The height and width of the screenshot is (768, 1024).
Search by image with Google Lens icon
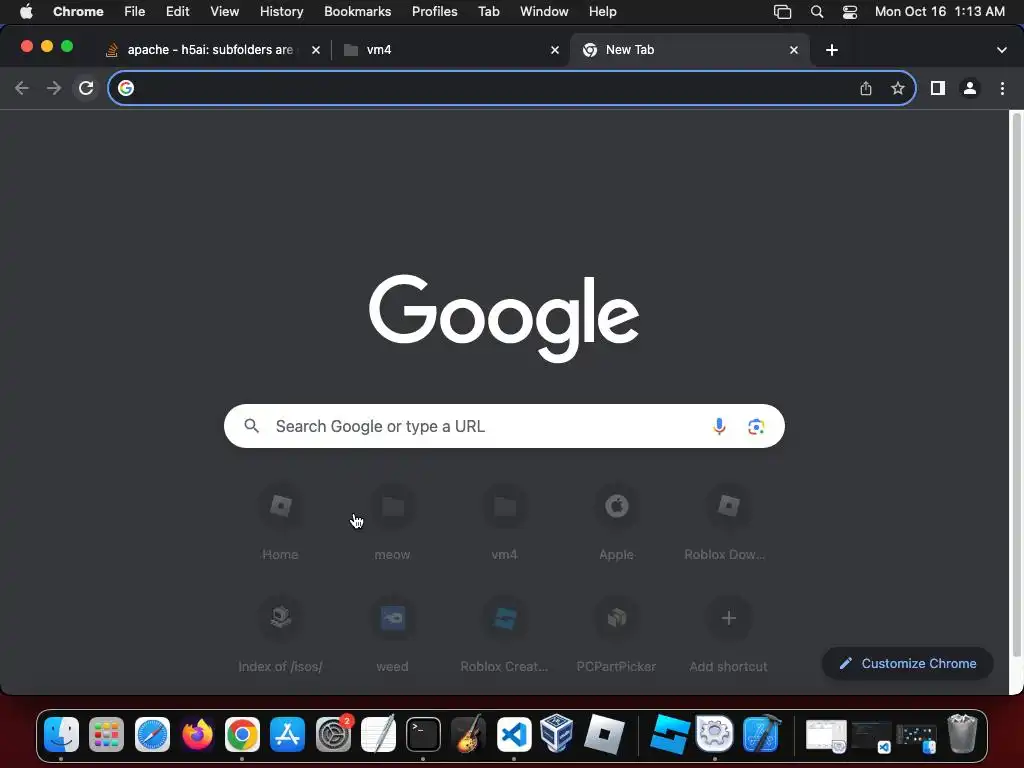point(756,426)
